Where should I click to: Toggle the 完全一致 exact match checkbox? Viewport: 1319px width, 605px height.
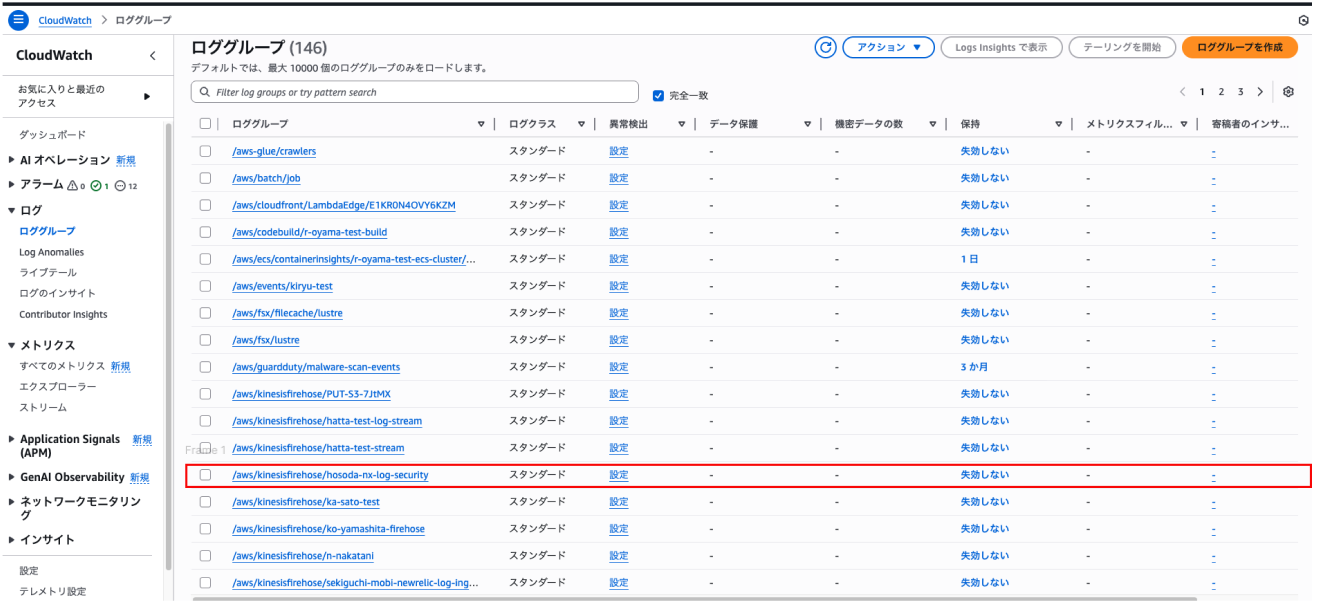658,96
